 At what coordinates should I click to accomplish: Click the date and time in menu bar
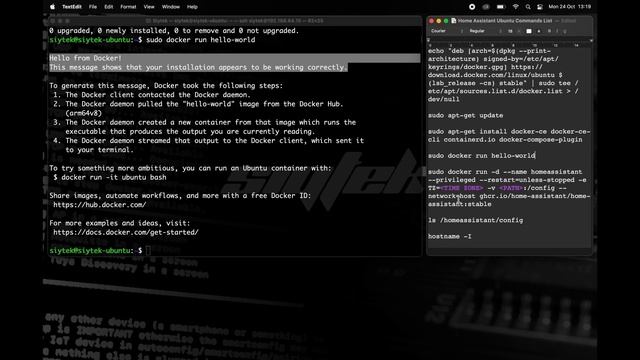pos(569,7)
